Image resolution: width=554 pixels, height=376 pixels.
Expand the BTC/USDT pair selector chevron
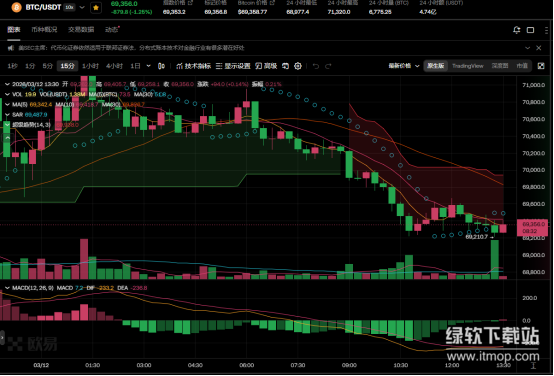click(82, 7)
